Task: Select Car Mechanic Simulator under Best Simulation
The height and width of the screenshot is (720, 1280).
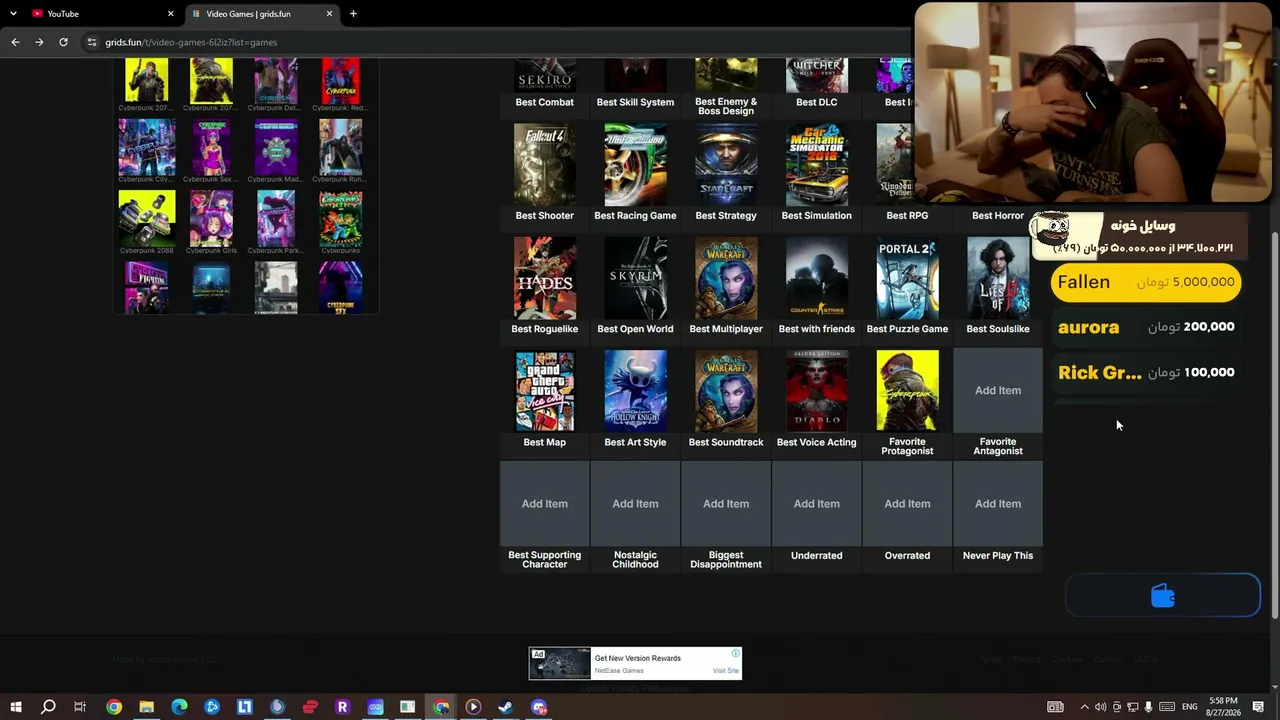Action: point(816,165)
